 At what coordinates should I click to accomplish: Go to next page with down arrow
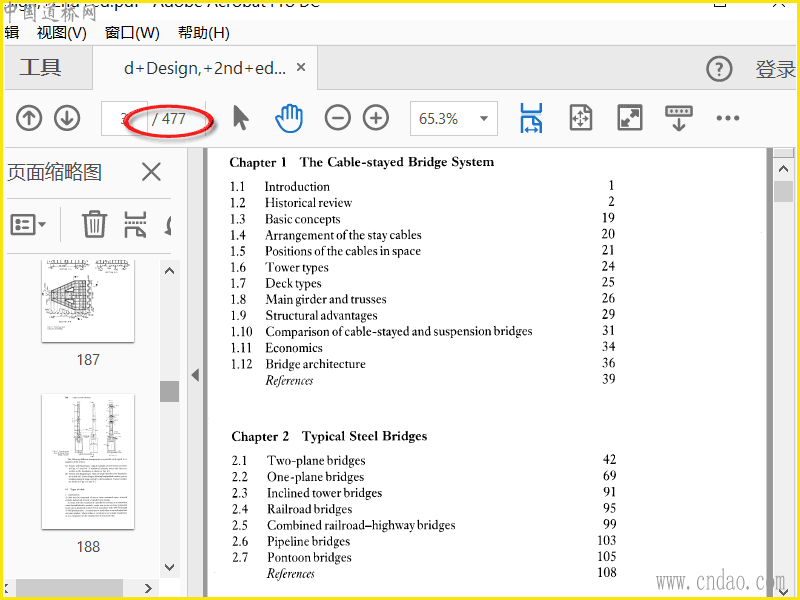coord(67,118)
